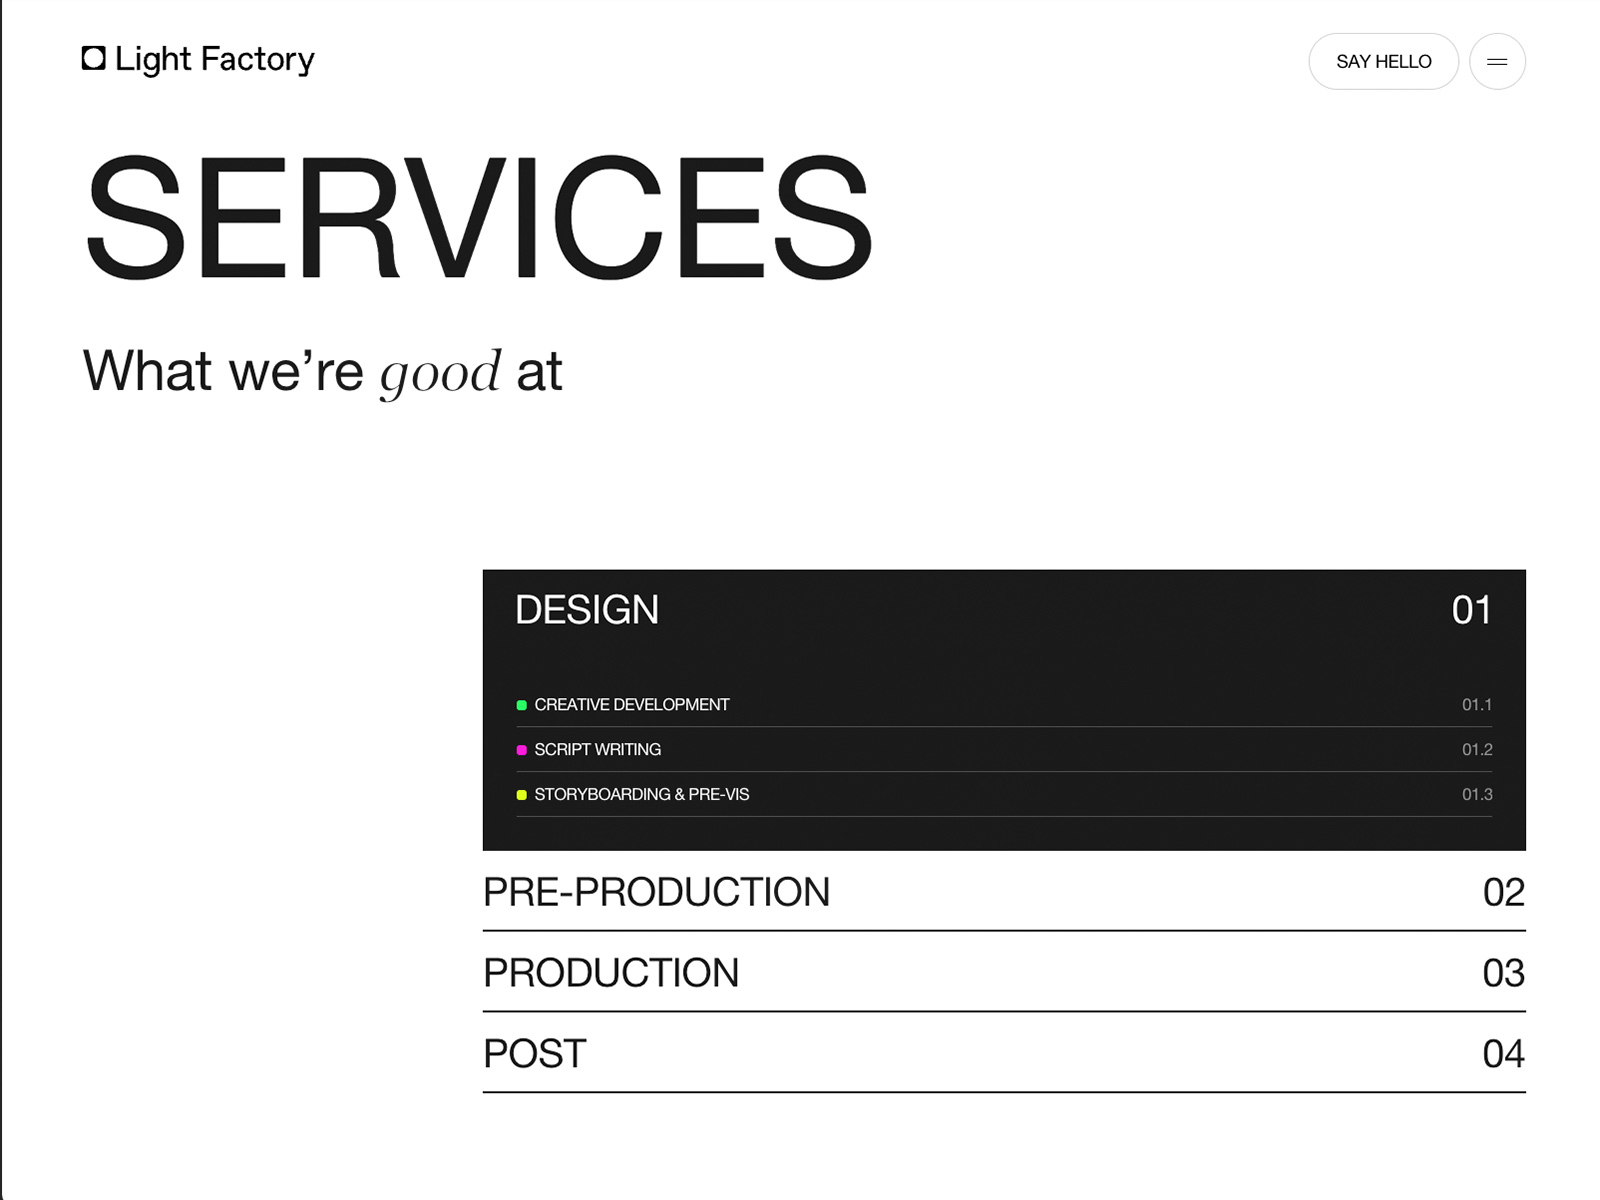Select the Script Writing item

point(597,750)
